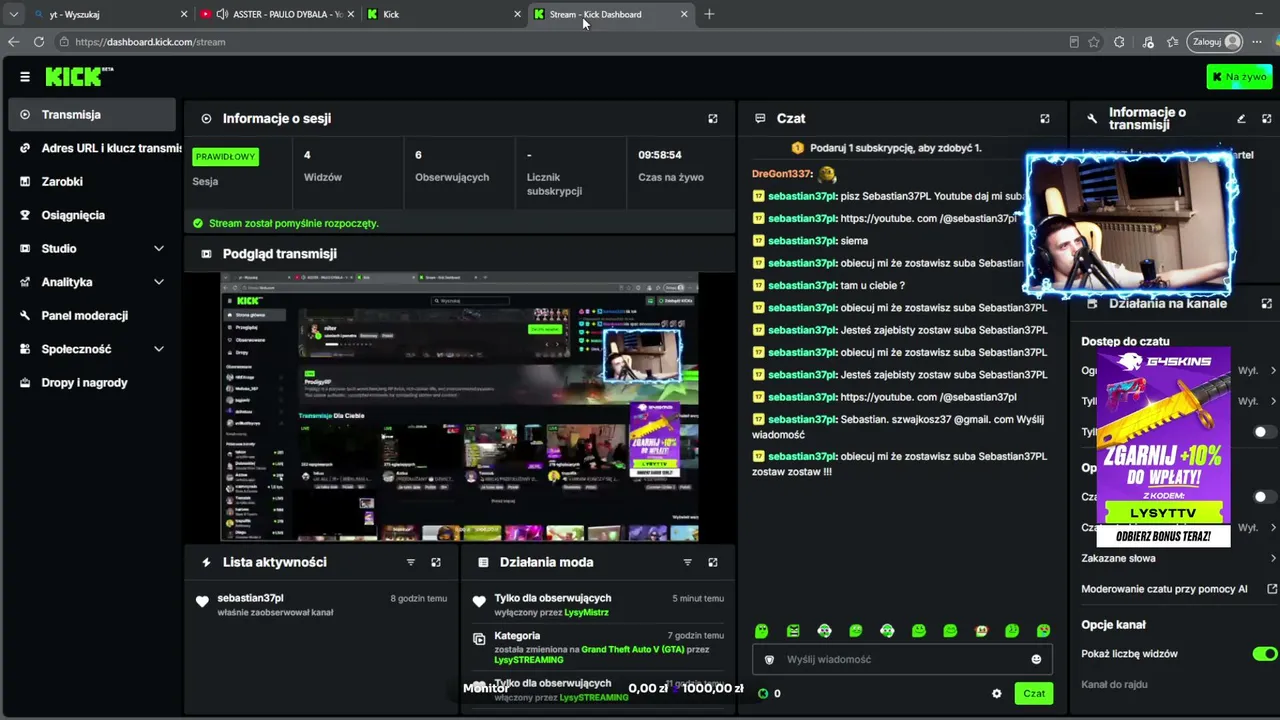Open the LysyMistrz moderator link
The width and height of the screenshot is (1280, 720).
(x=586, y=612)
